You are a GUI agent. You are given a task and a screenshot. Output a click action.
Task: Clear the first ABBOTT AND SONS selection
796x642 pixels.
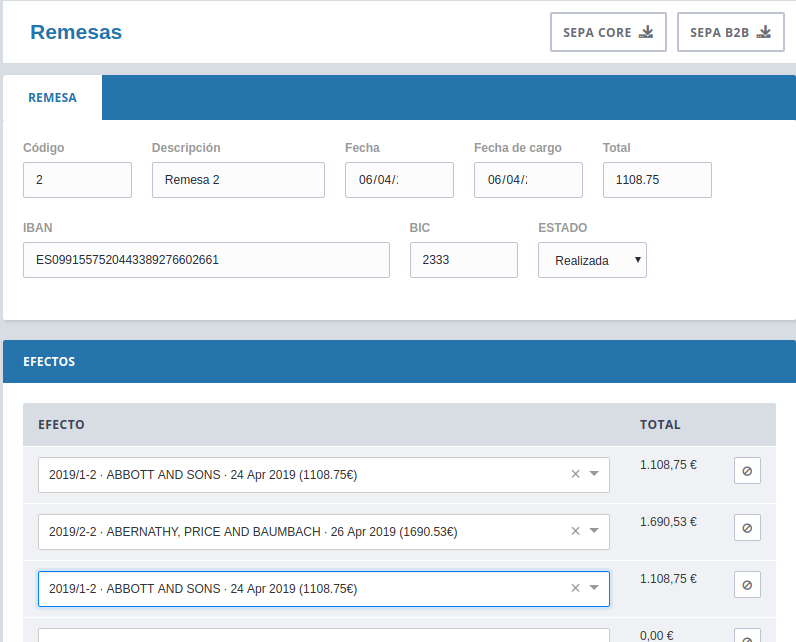[x=575, y=474]
